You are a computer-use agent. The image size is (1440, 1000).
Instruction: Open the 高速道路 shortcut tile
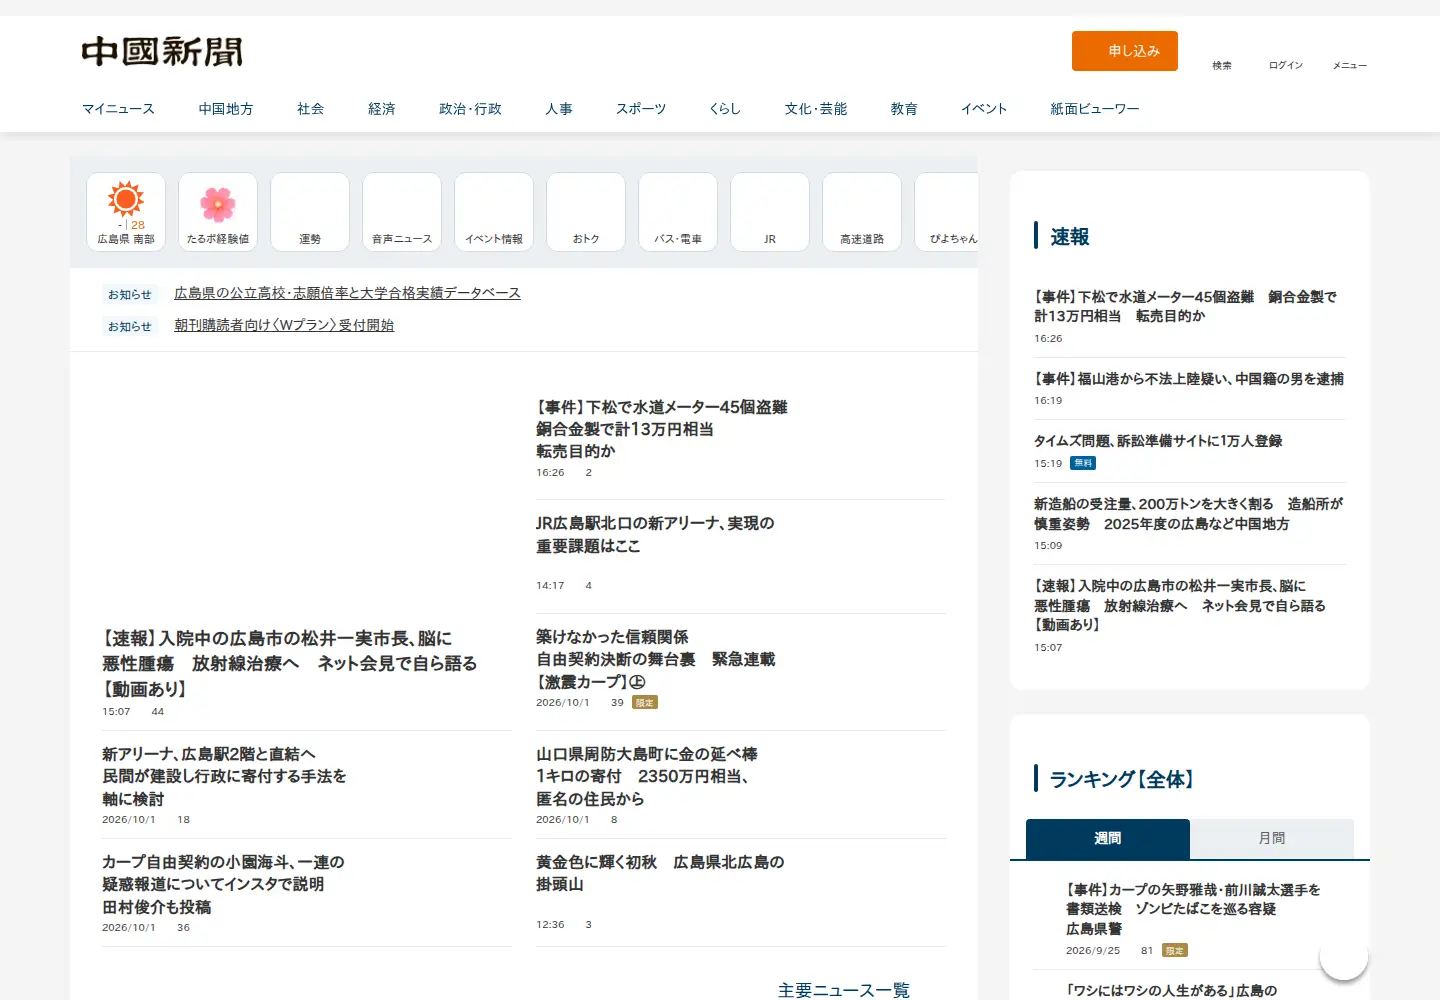[862, 212]
